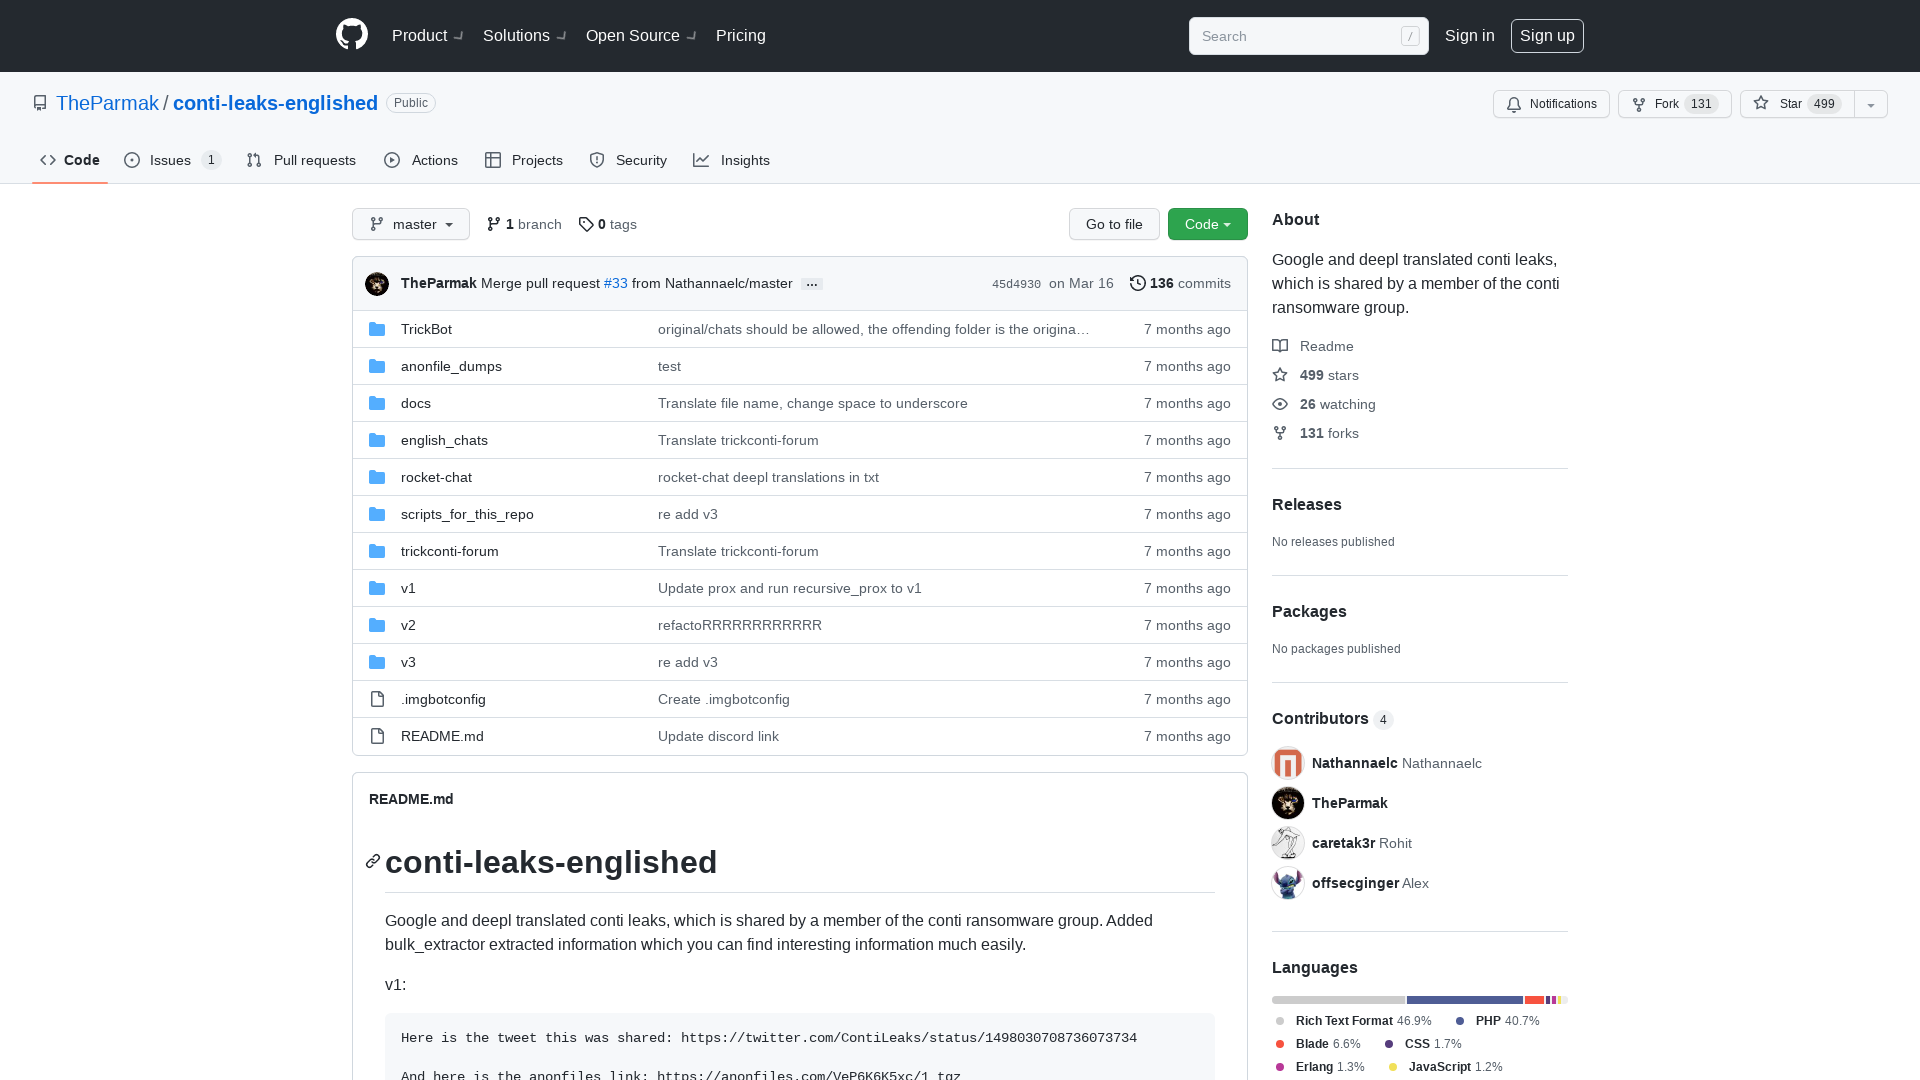Click the v2 folder icon
Screen dimensions: 1920x1080
(377, 625)
